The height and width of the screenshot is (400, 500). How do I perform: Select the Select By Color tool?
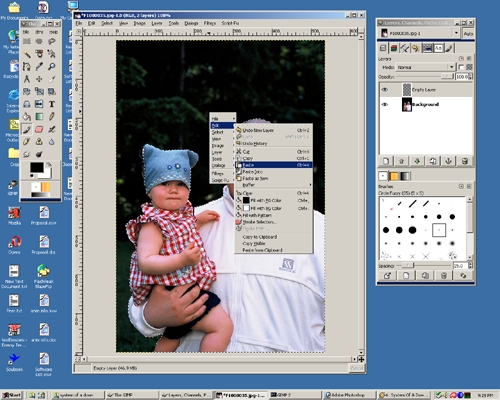point(39,54)
